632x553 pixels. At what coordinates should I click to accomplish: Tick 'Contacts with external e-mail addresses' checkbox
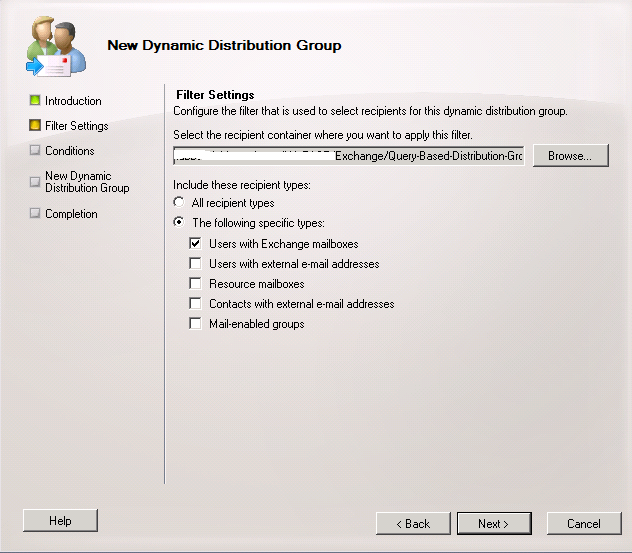tap(196, 304)
